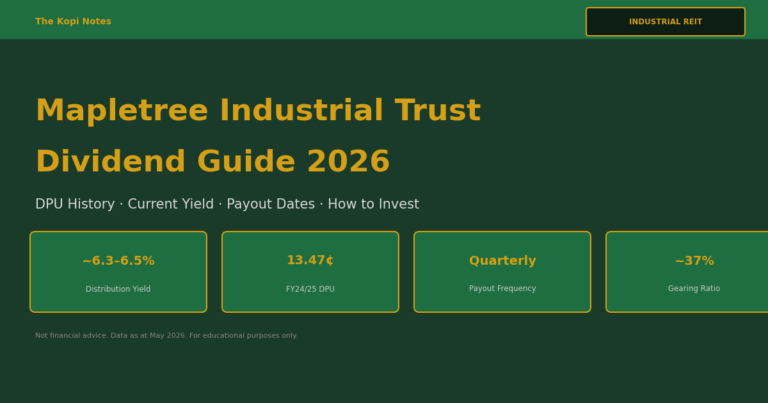Click the Not financial advice disclaimer text
This screenshot has height=403, width=768.
click(x=166, y=335)
